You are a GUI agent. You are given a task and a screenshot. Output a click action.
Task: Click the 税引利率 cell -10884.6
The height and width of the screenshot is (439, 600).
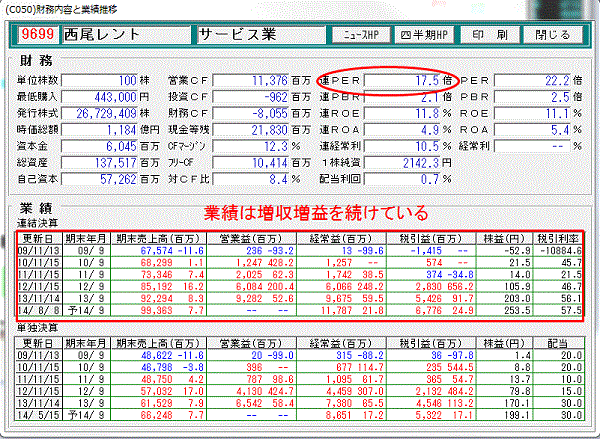click(x=561, y=251)
